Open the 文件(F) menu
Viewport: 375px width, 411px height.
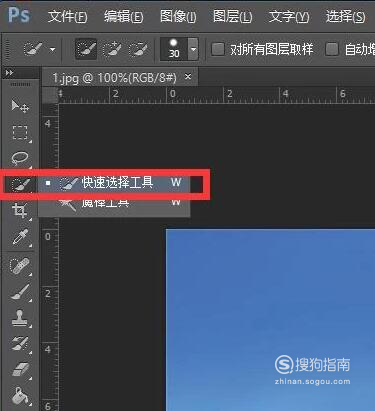[67, 16]
